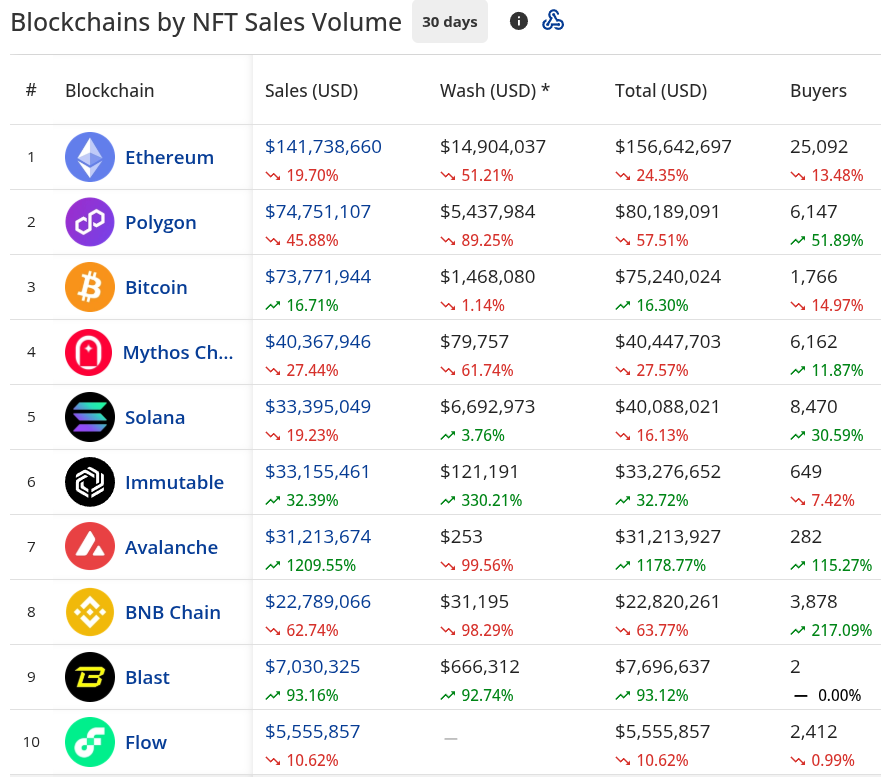Open the Solana blockchain link
Screen dimensions: 881x777
[x=155, y=417]
